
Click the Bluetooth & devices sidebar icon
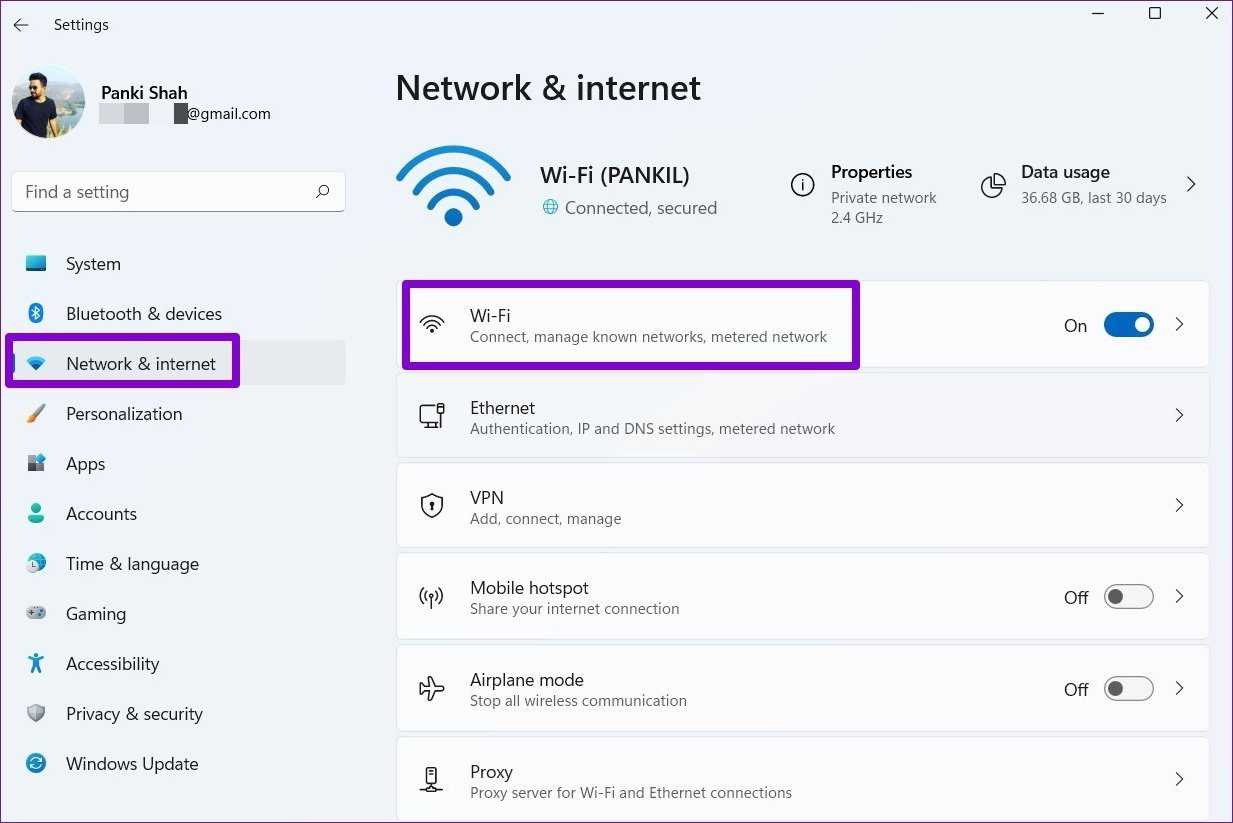[x=36, y=314]
